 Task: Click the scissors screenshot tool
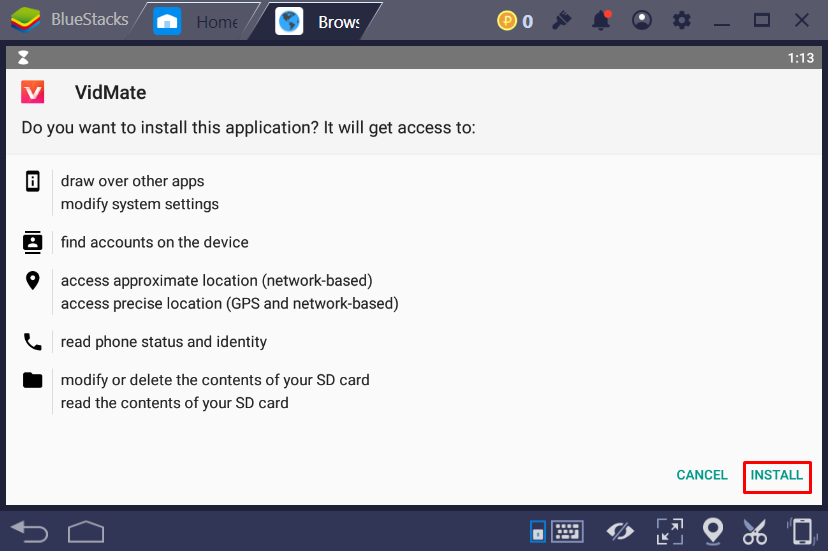tap(754, 530)
